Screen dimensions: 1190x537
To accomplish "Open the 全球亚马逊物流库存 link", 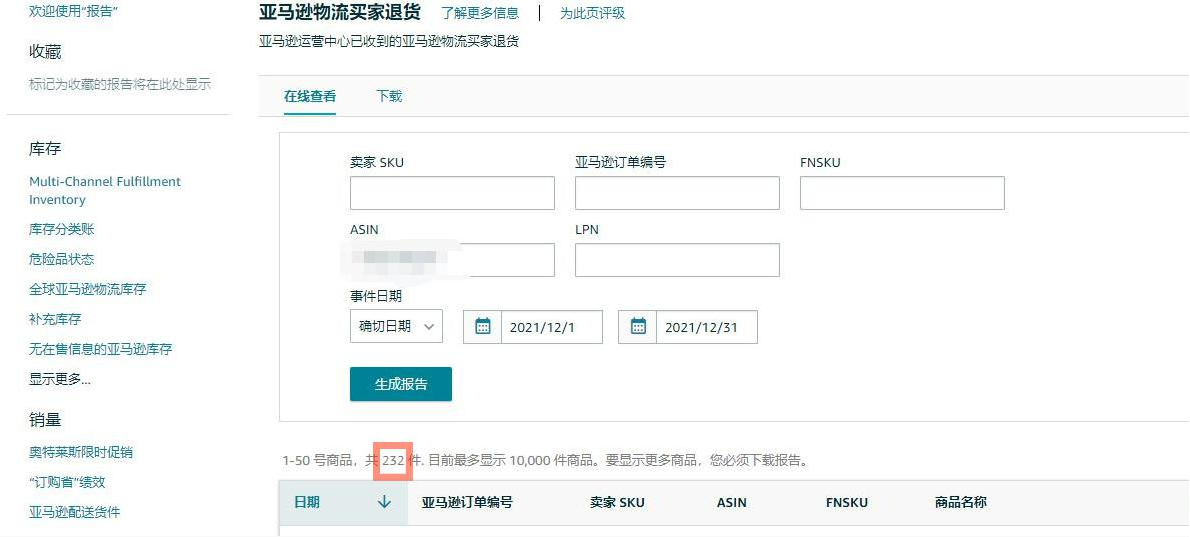I will [87, 289].
